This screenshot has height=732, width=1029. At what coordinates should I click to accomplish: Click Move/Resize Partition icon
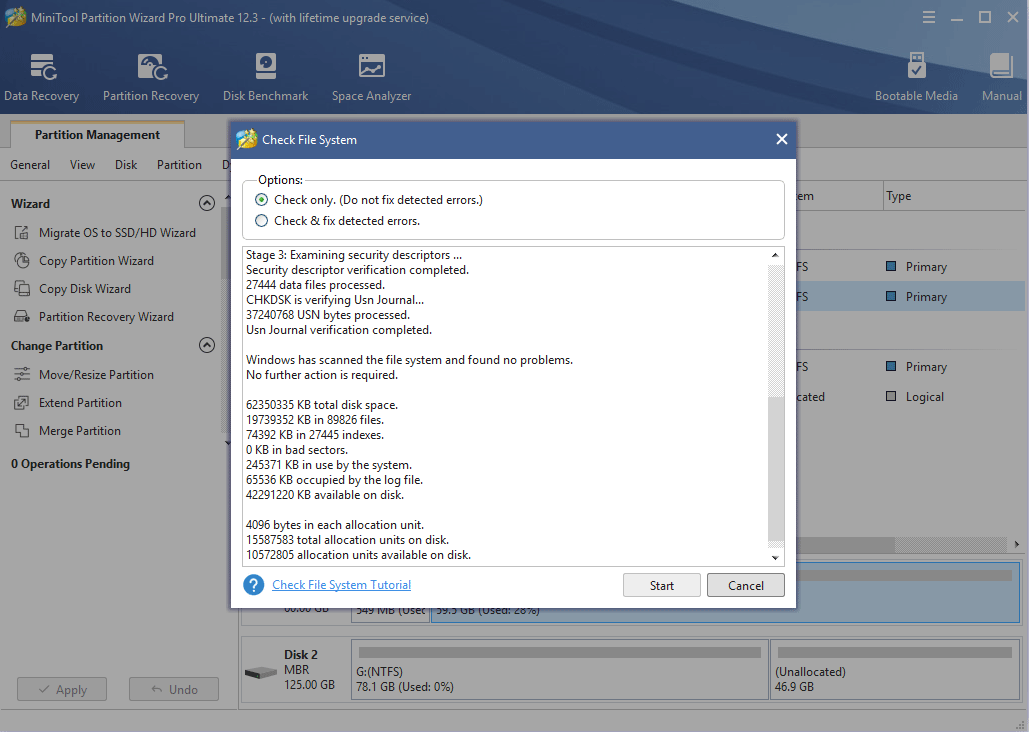pyautogui.click(x=22, y=374)
